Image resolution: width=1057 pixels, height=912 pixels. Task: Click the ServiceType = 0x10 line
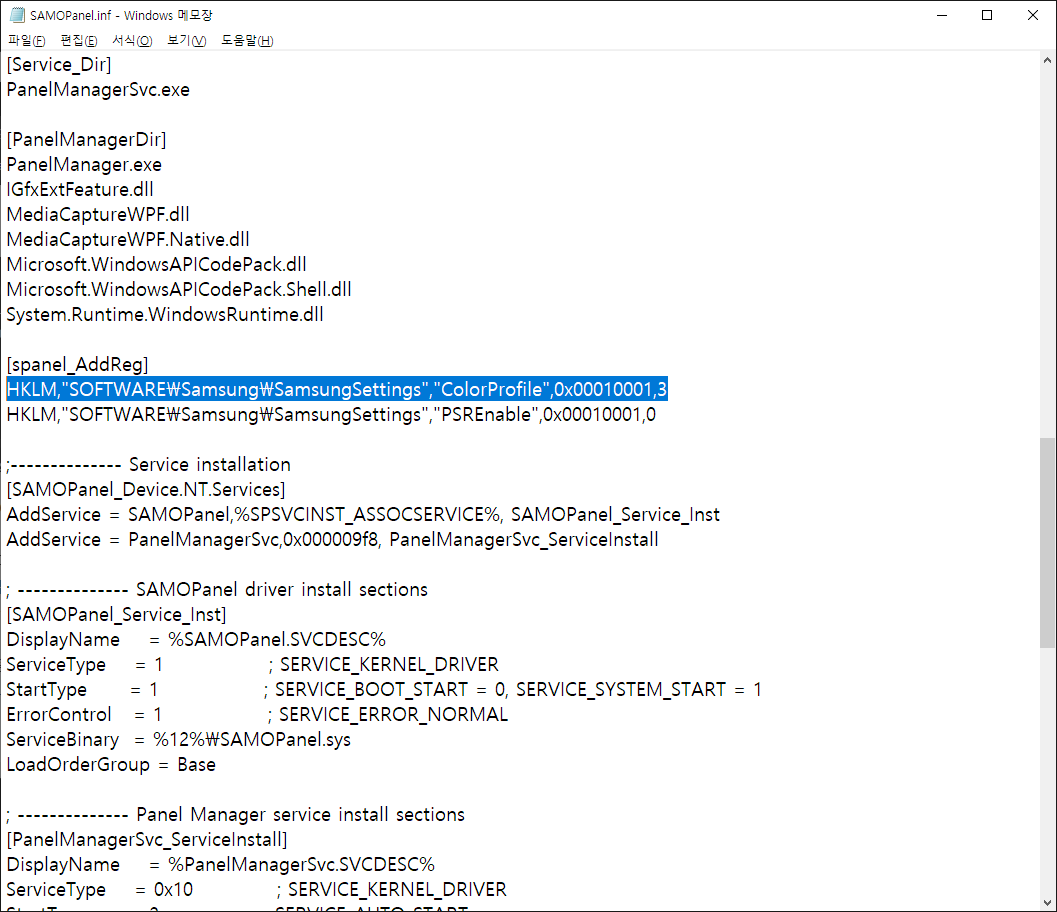(257, 889)
